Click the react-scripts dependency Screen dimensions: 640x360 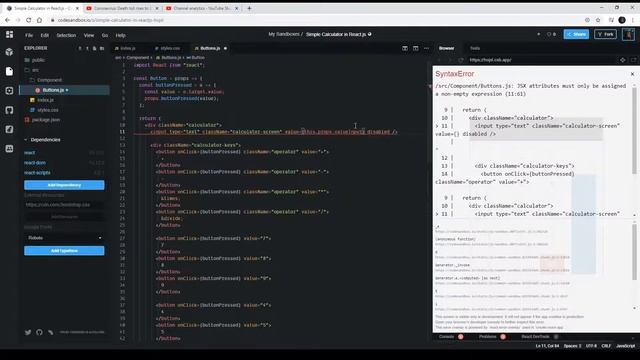pyautogui.click(x=37, y=173)
